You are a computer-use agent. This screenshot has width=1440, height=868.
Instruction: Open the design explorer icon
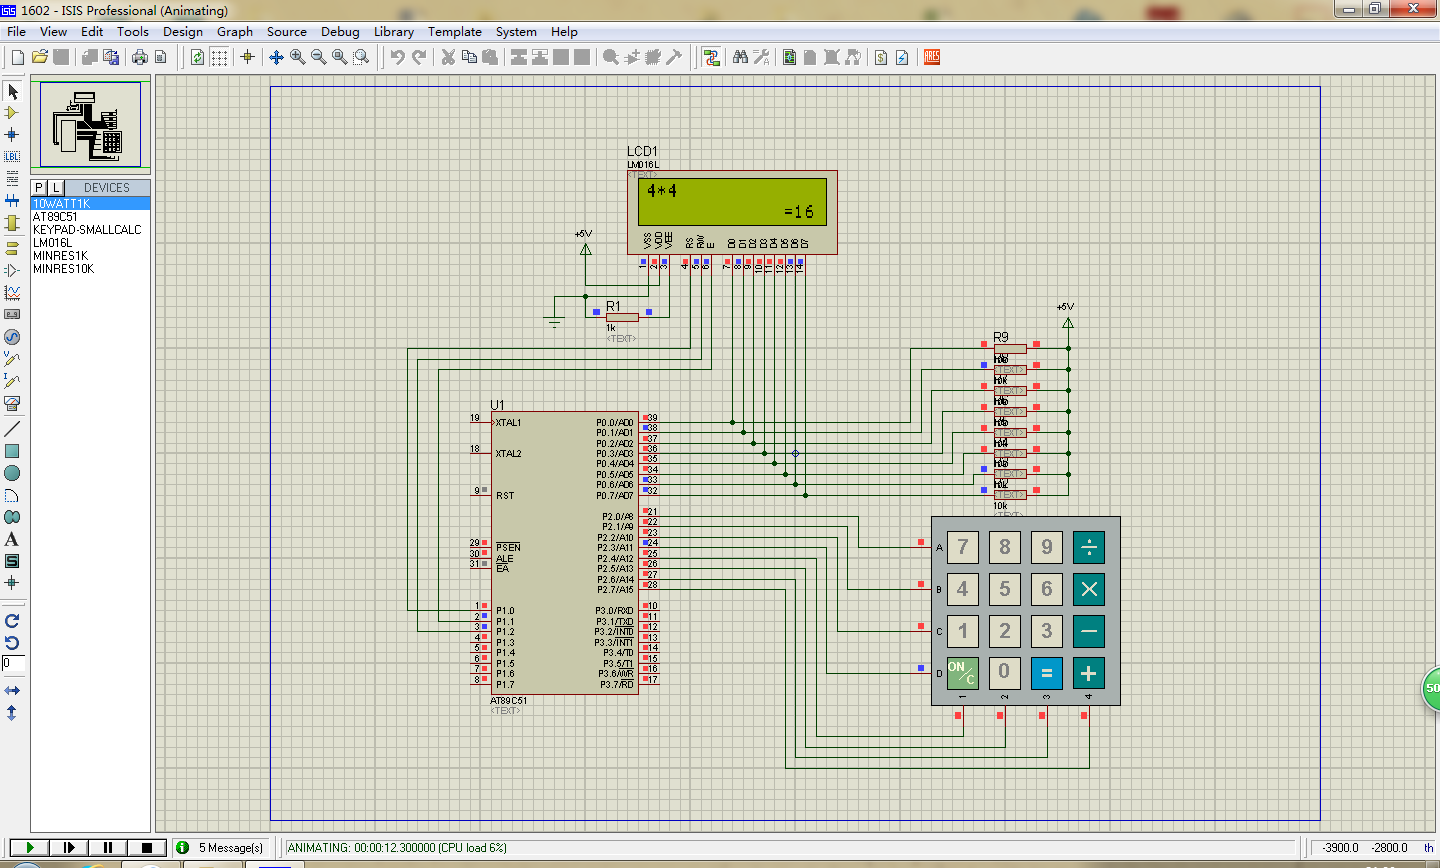(x=789, y=57)
